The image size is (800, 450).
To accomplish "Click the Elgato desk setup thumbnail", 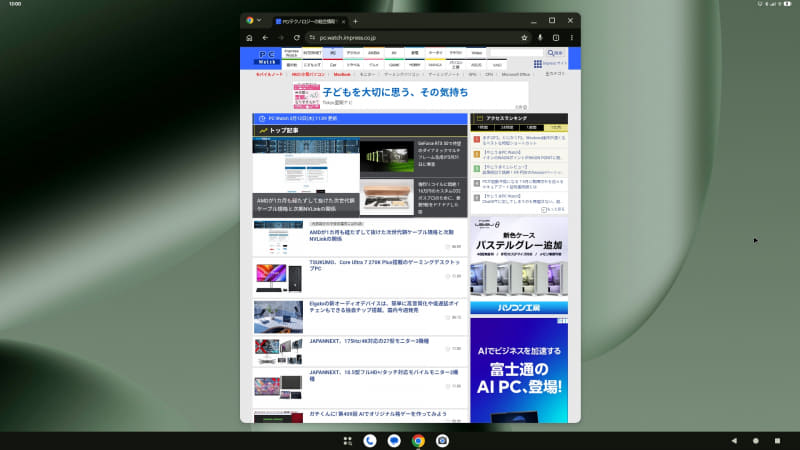I will [x=279, y=317].
